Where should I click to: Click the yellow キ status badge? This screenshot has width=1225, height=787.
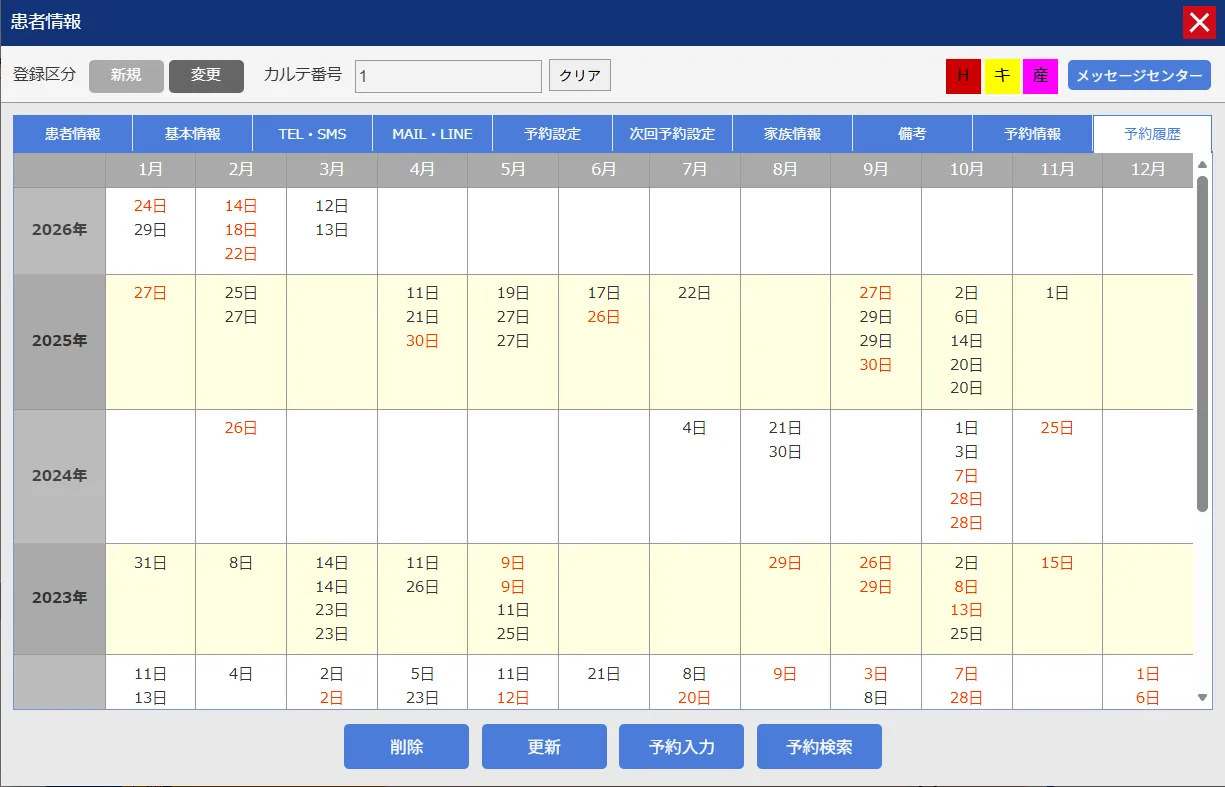(x=1002, y=76)
